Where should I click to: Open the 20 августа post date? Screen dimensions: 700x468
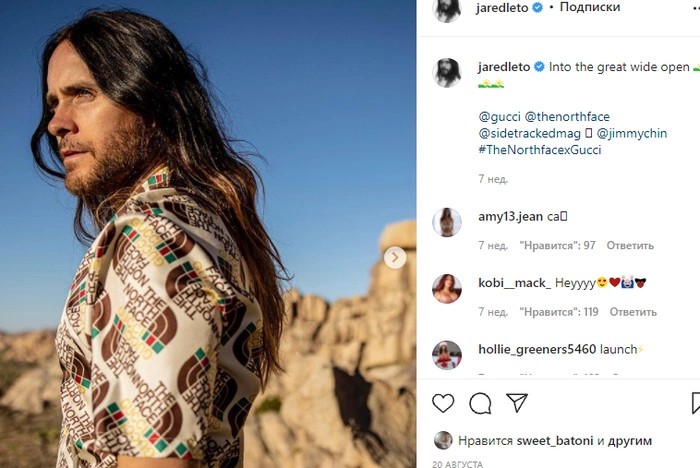pos(458,464)
